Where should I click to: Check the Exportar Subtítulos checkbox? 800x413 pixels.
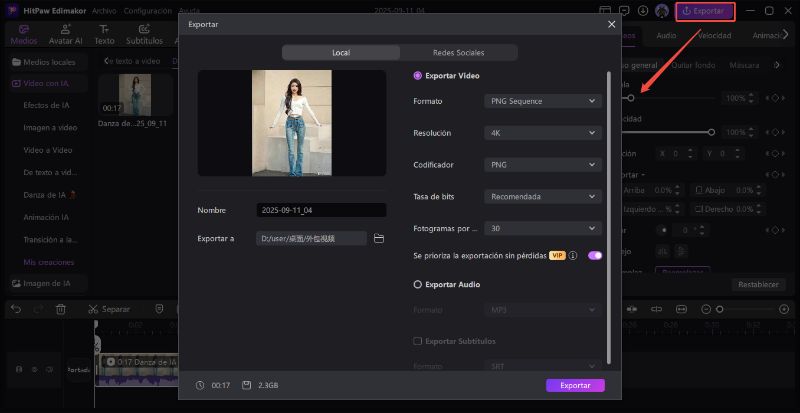[x=417, y=341]
